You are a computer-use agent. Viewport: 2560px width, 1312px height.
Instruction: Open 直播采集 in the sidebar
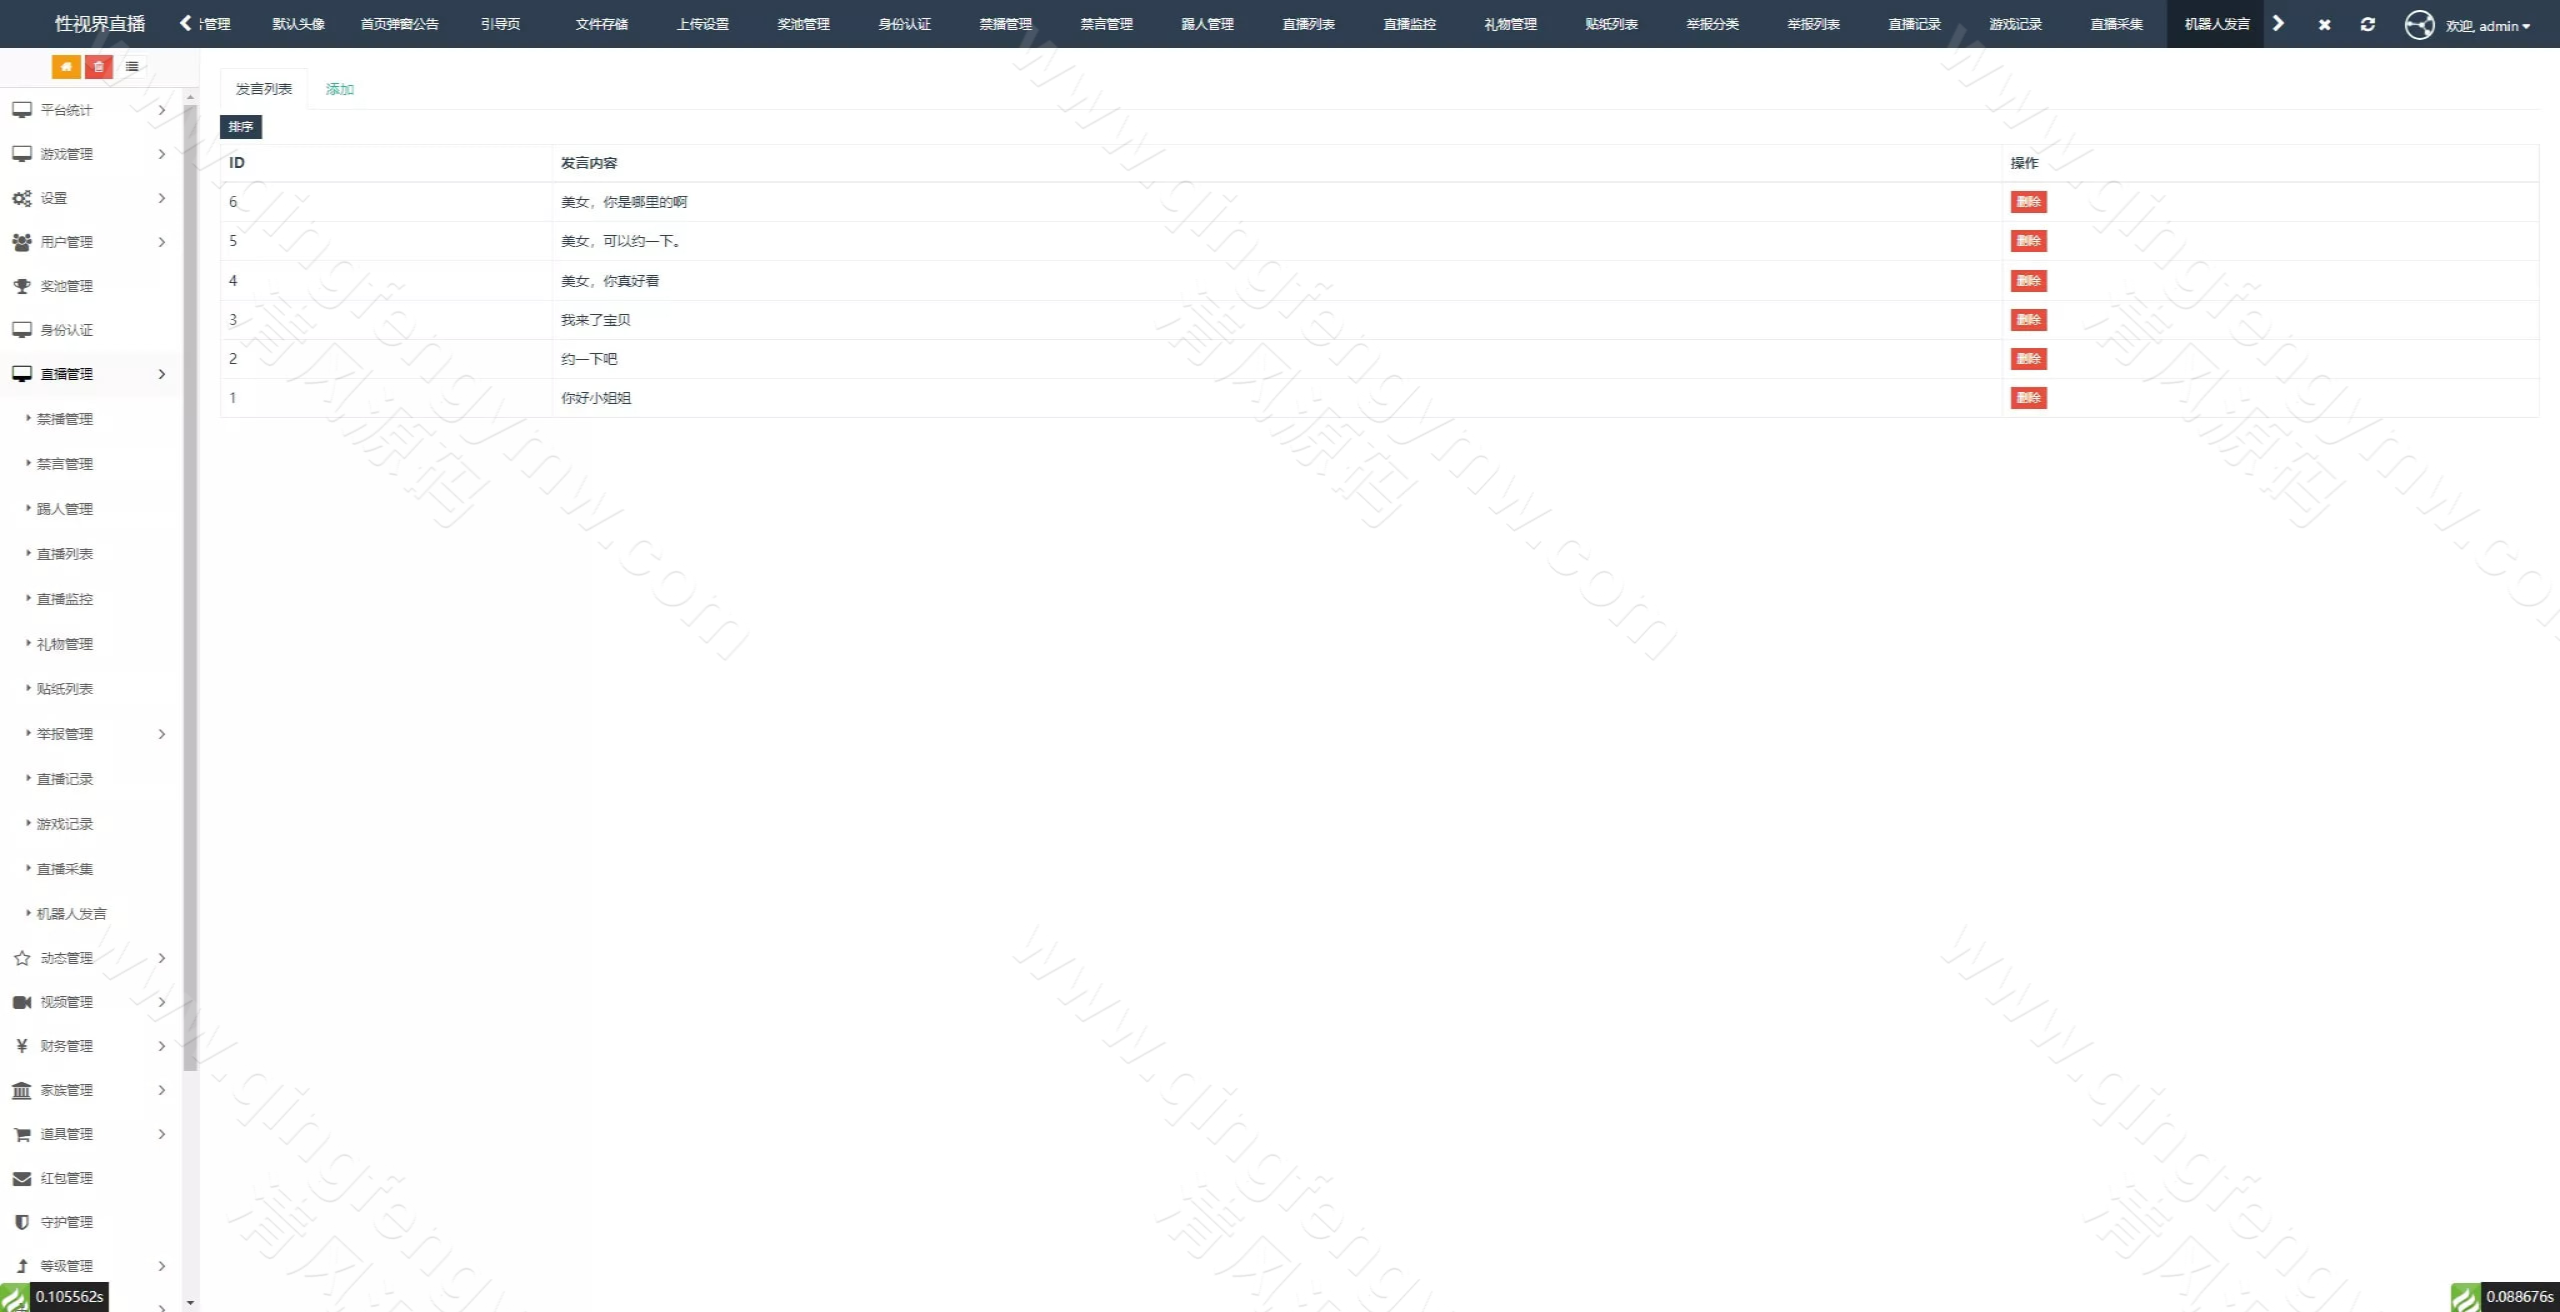pos(65,869)
